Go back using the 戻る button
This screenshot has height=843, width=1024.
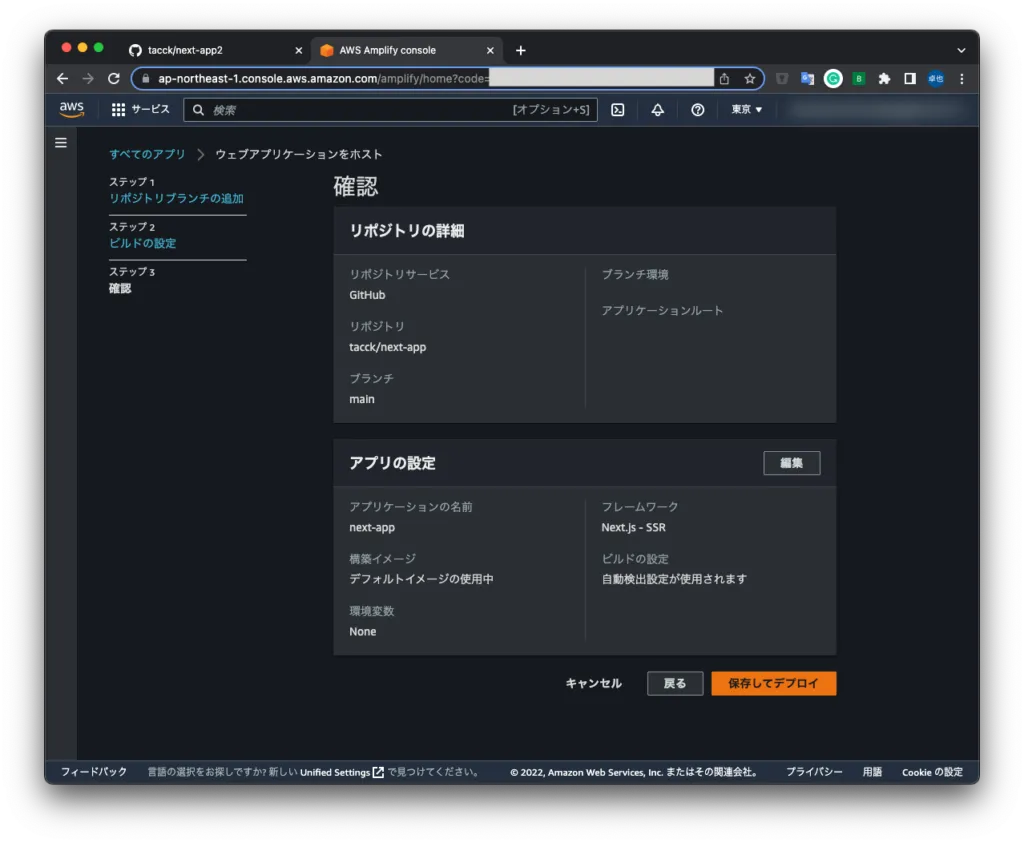pos(675,683)
